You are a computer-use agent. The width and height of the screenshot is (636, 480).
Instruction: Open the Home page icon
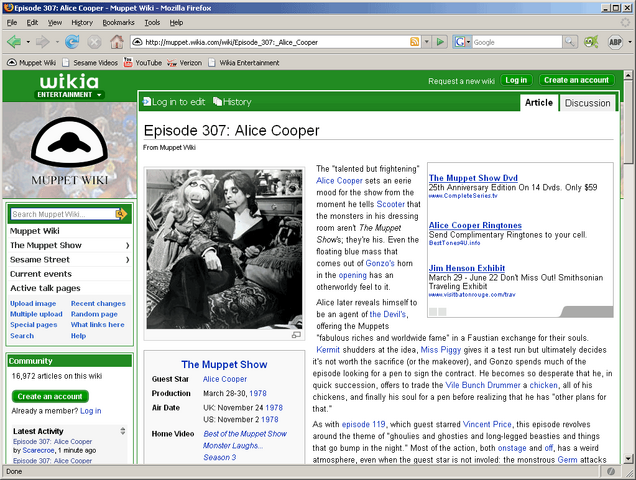(x=117, y=41)
